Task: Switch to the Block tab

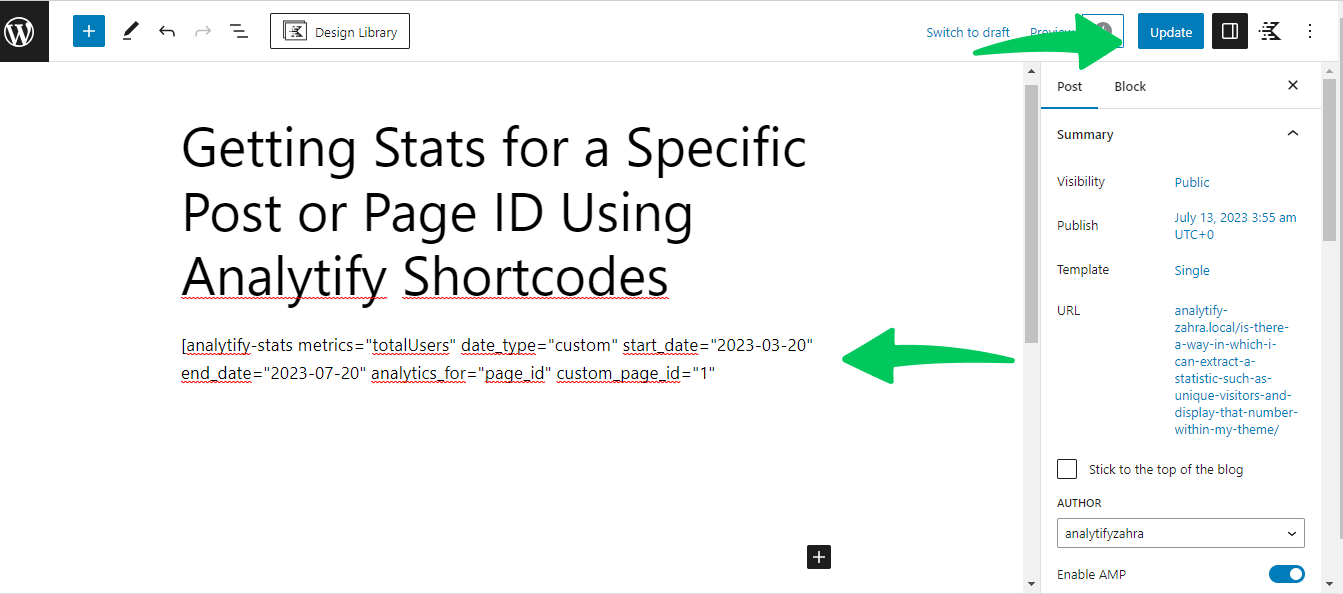Action: click(x=1130, y=86)
